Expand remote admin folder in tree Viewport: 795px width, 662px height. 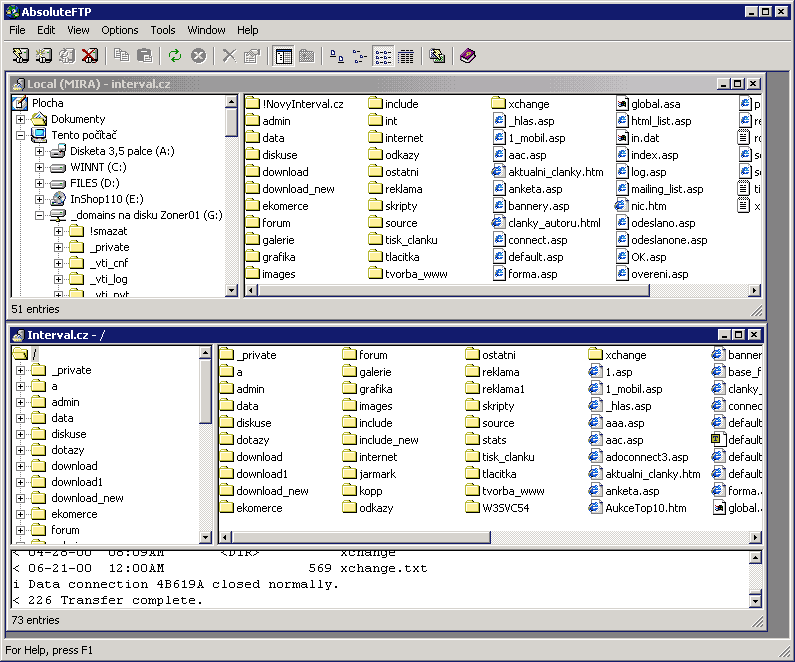[x=20, y=402]
